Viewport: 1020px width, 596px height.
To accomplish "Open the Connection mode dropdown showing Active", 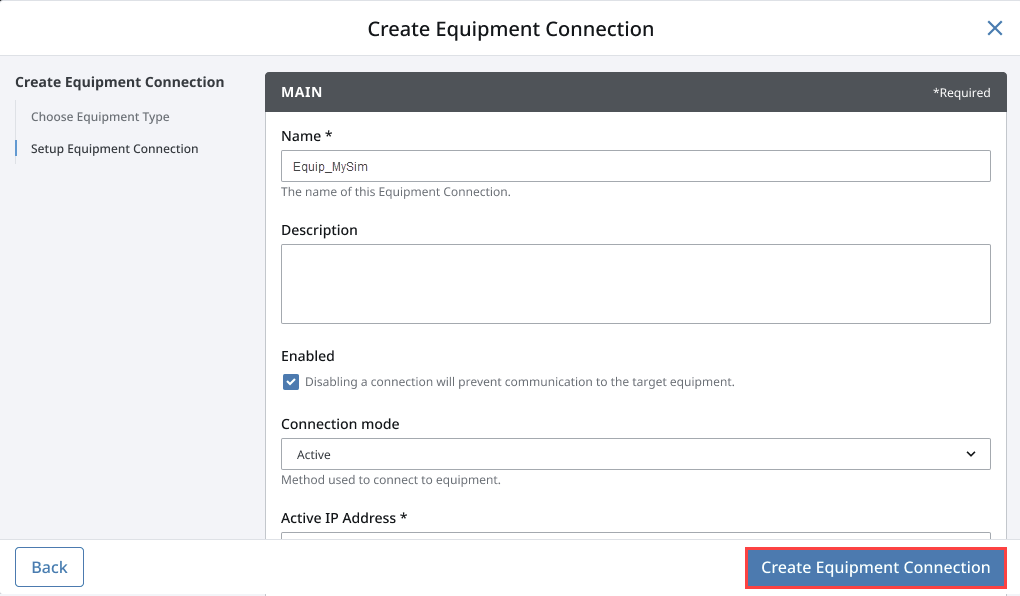I will 636,454.
